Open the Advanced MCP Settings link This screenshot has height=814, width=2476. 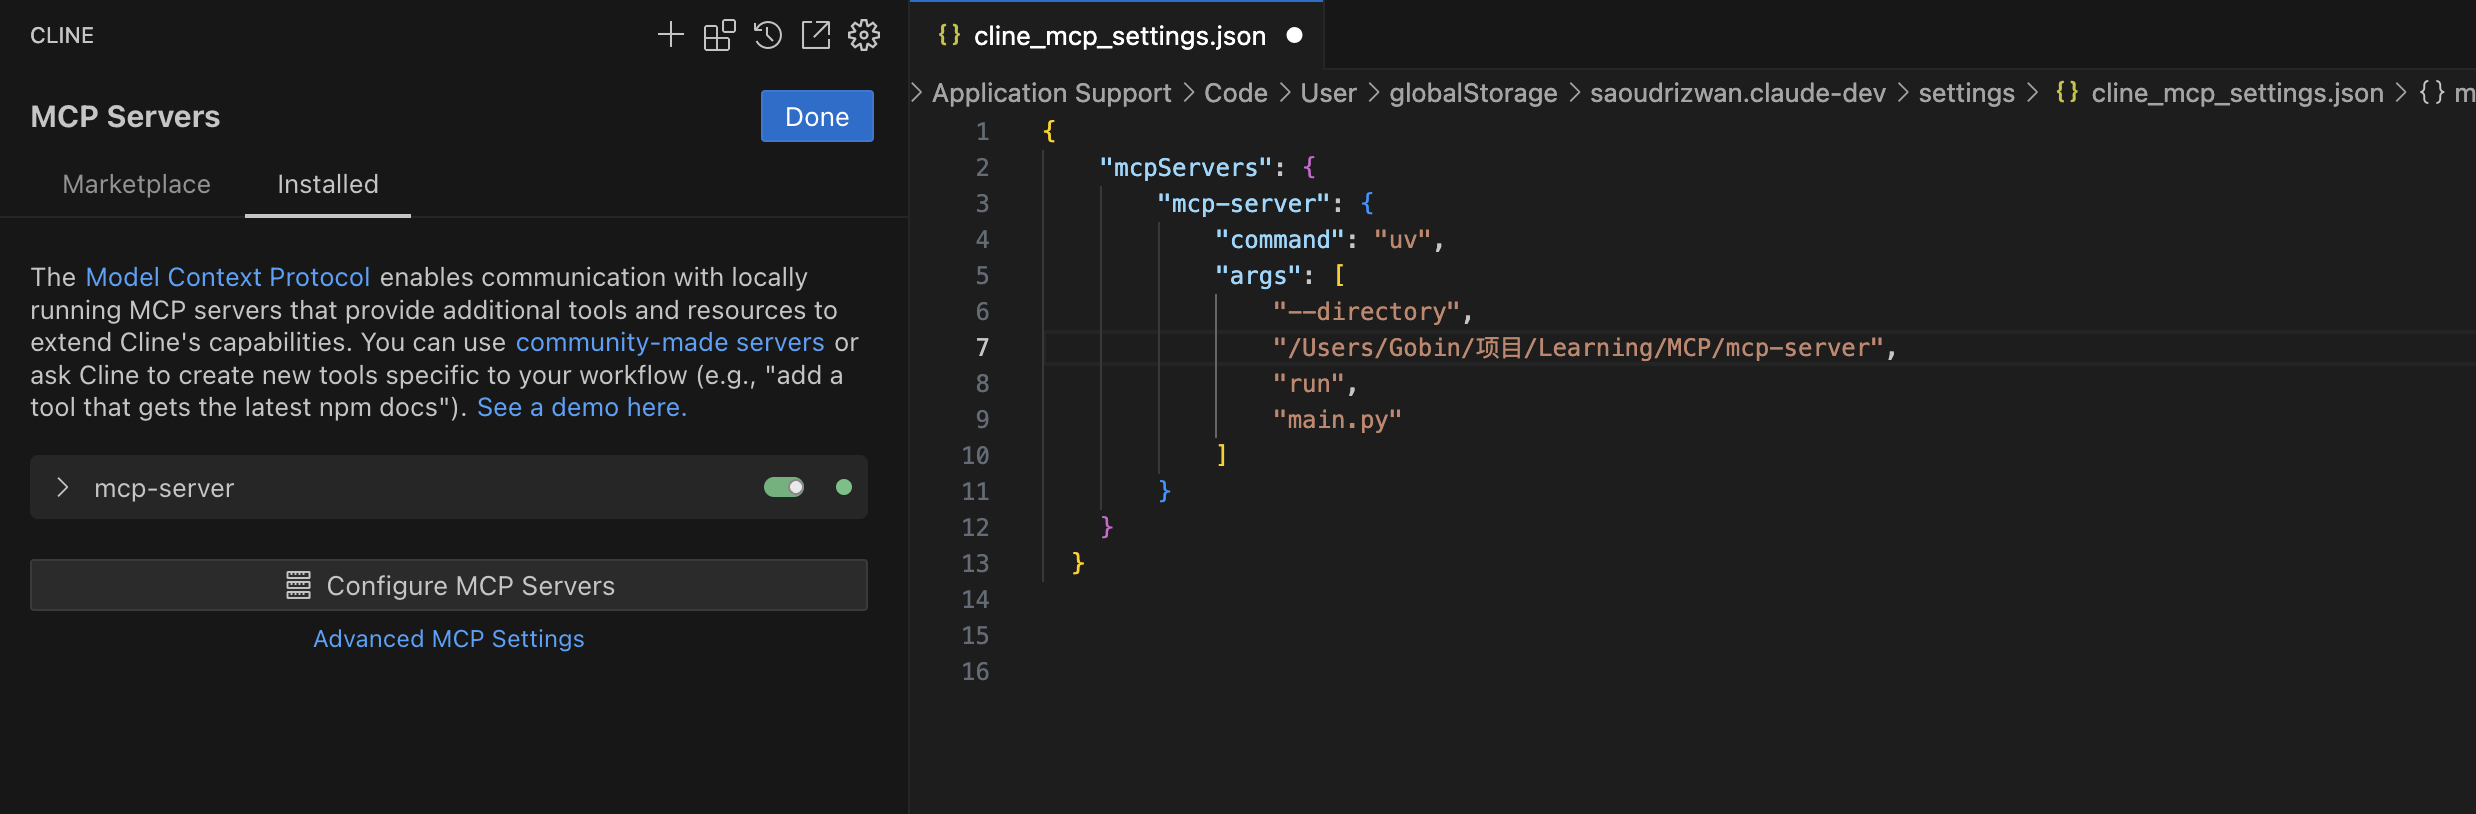click(x=448, y=639)
